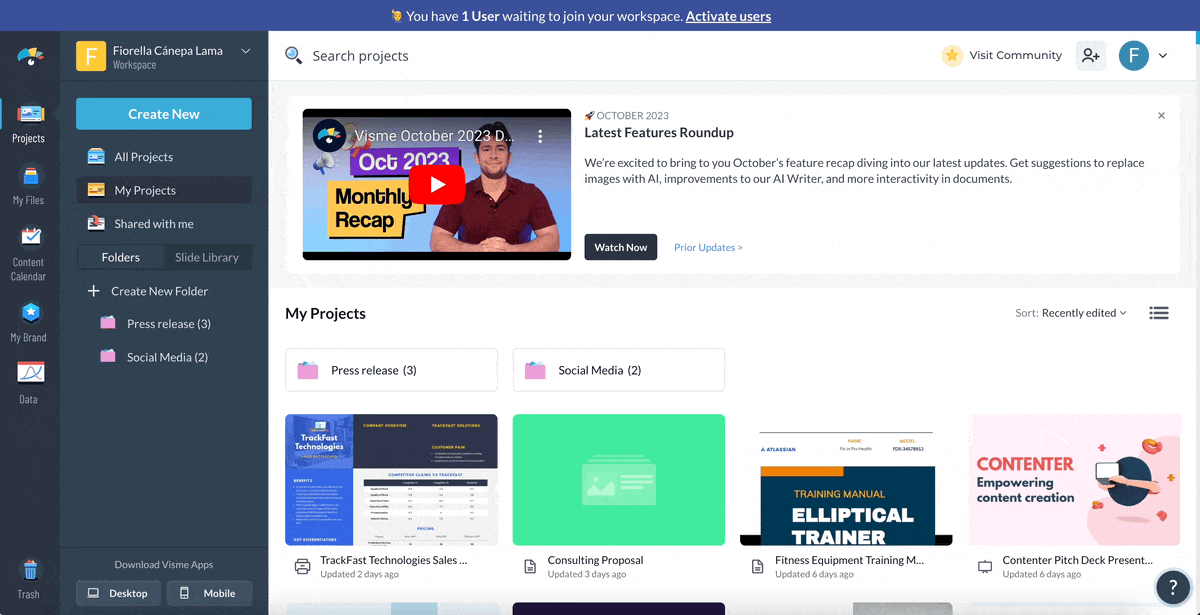Go to My Brand settings
Viewport: 1200px width, 615px height.
[x=29, y=320]
